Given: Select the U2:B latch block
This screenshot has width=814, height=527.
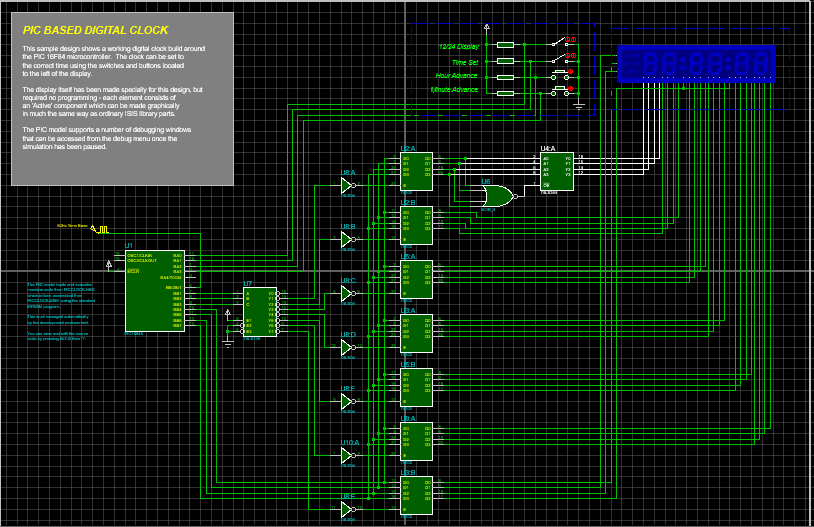Looking at the screenshot, I should tap(416, 225).
